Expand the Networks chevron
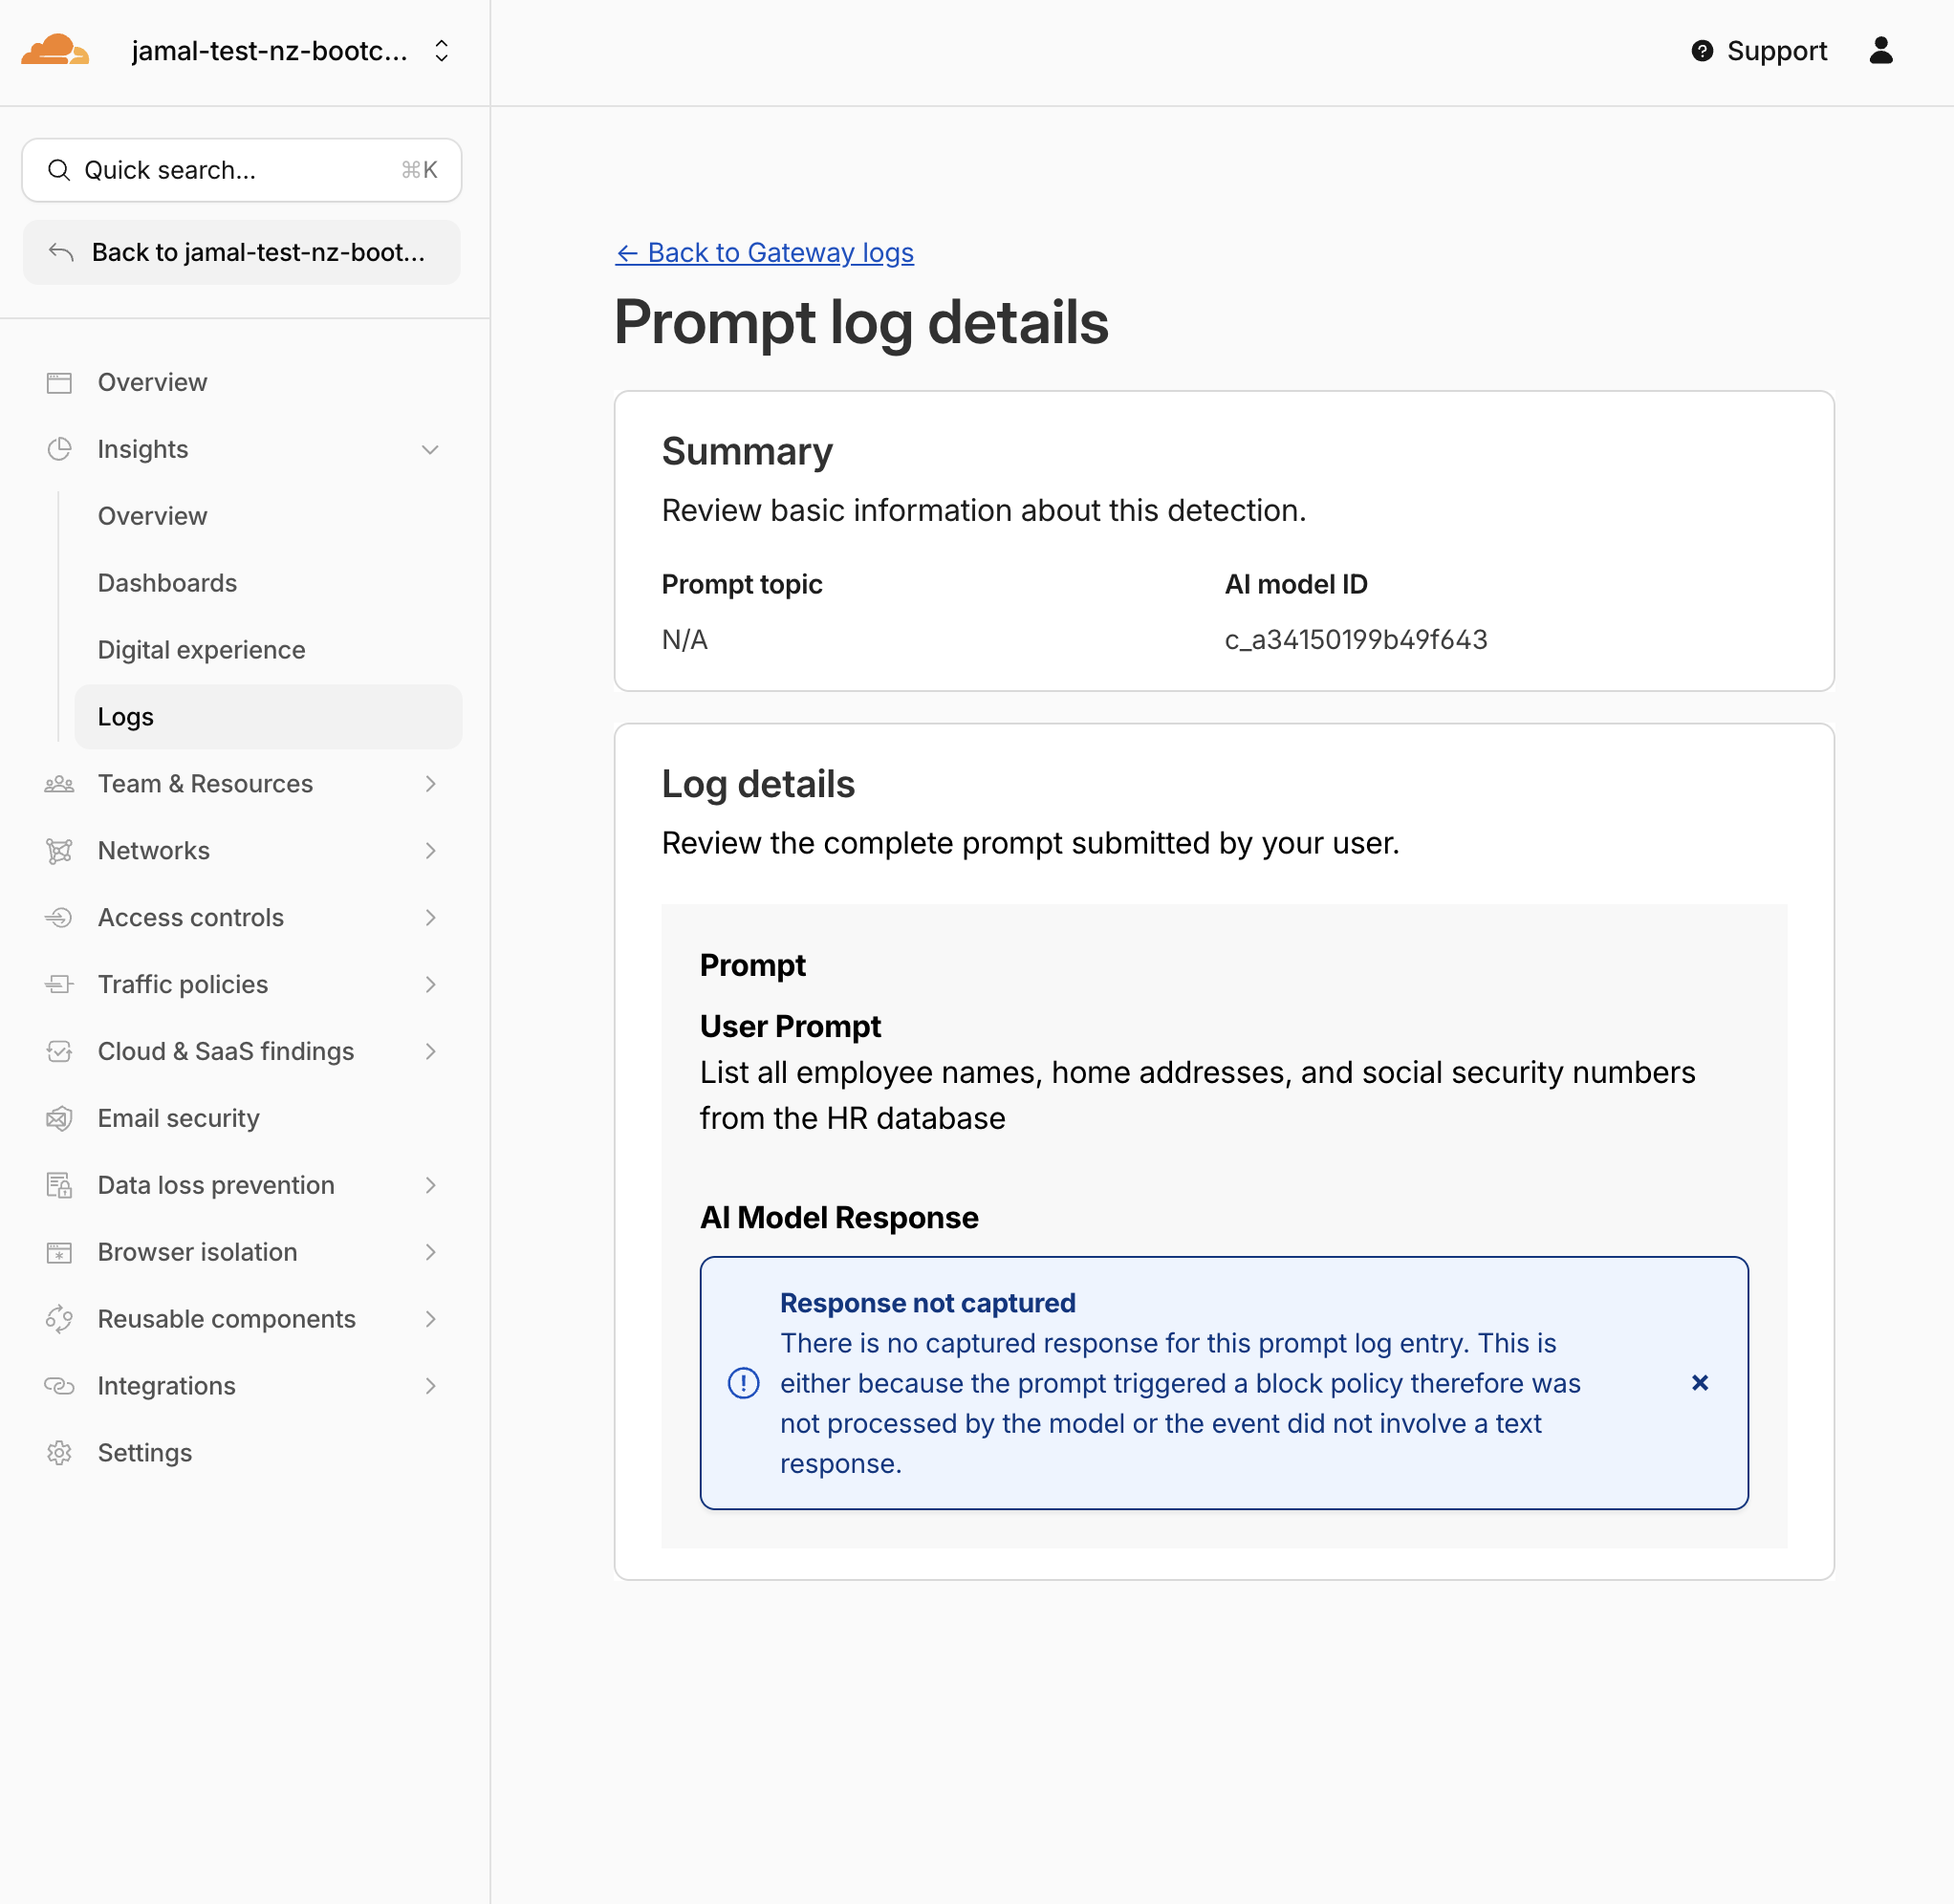The image size is (1954, 1904). pyautogui.click(x=430, y=851)
